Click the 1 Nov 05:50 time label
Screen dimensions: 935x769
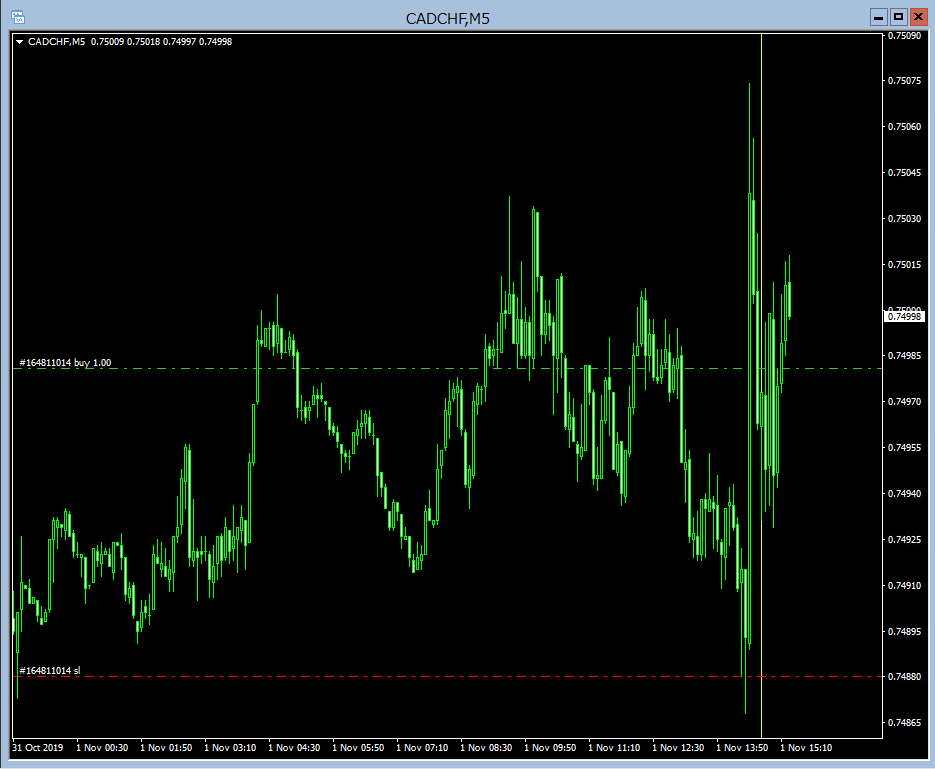click(x=358, y=748)
